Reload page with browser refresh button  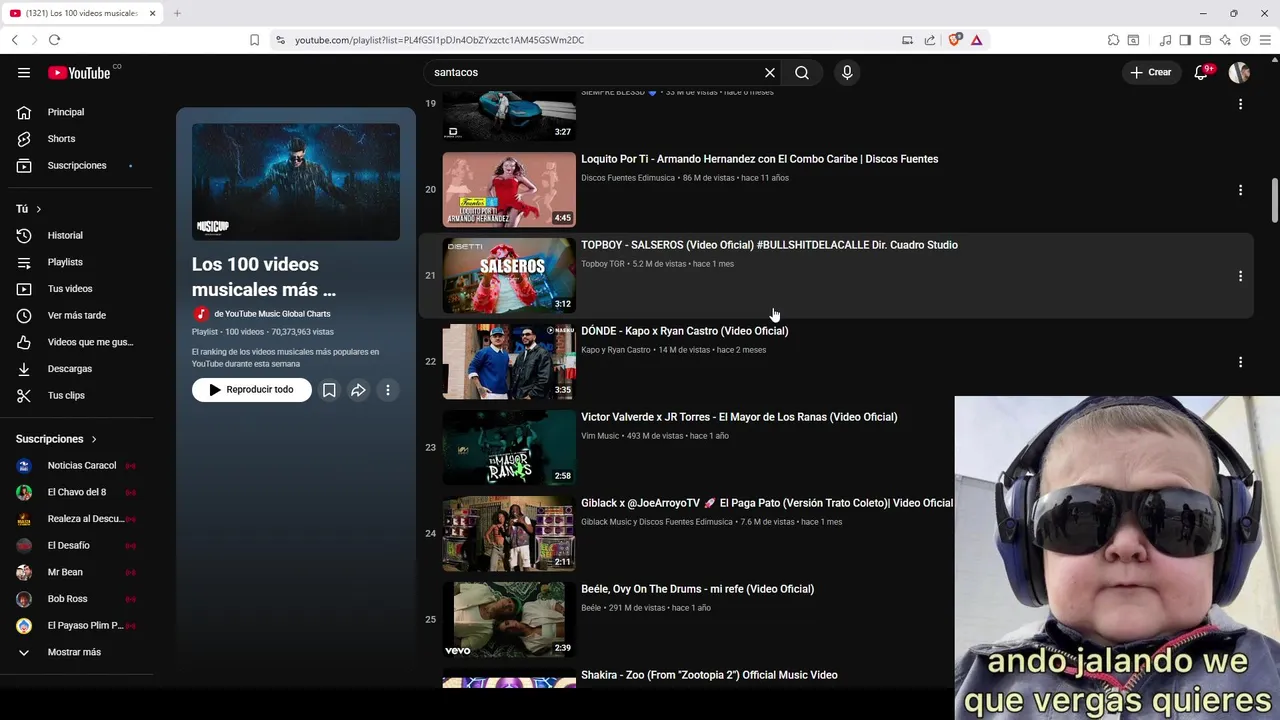54,40
